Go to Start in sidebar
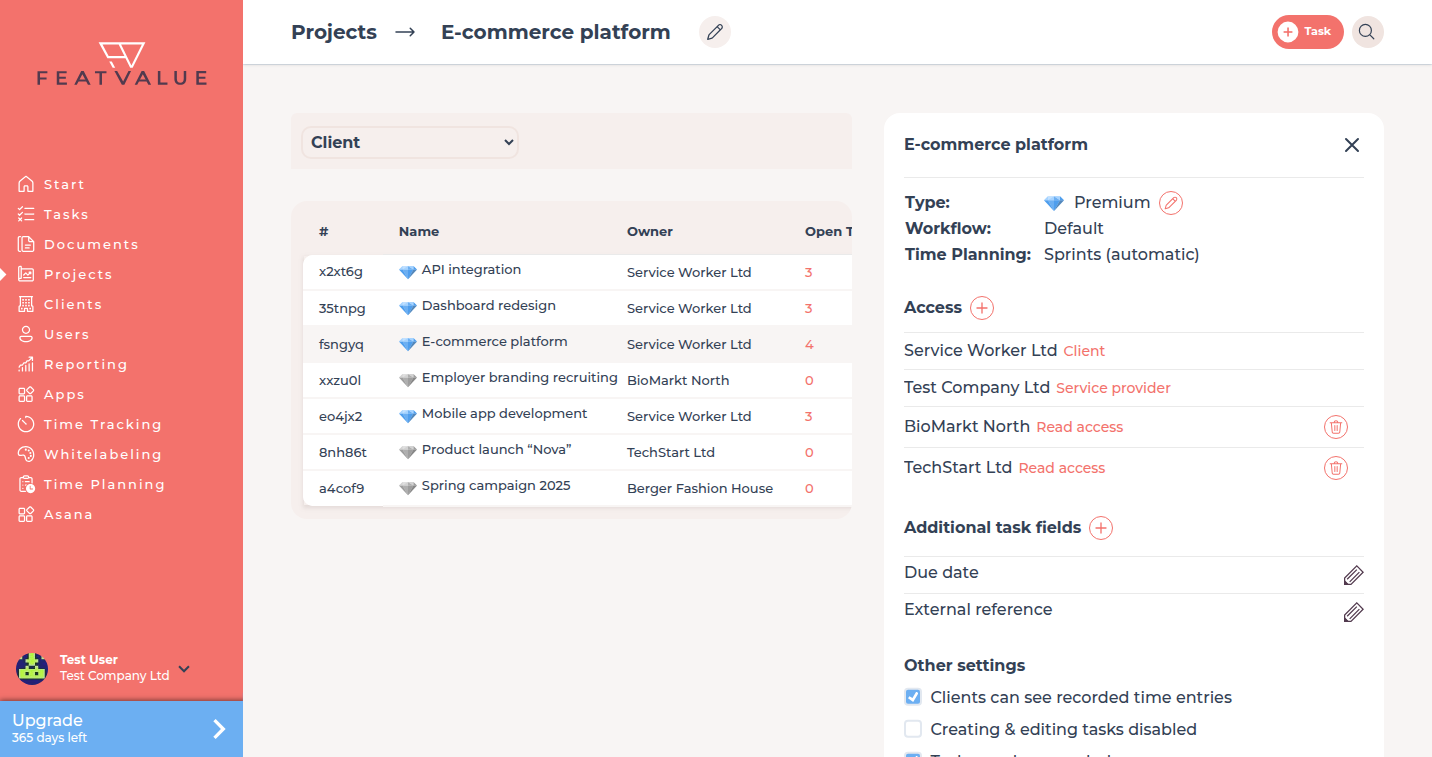The width and height of the screenshot is (1432, 757). pyautogui.click(x=64, y=184)
